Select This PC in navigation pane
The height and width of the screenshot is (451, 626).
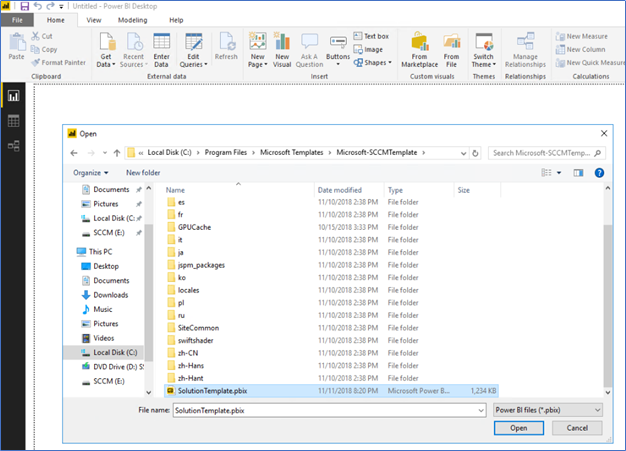pyautogui.click(x=94, y=252)
